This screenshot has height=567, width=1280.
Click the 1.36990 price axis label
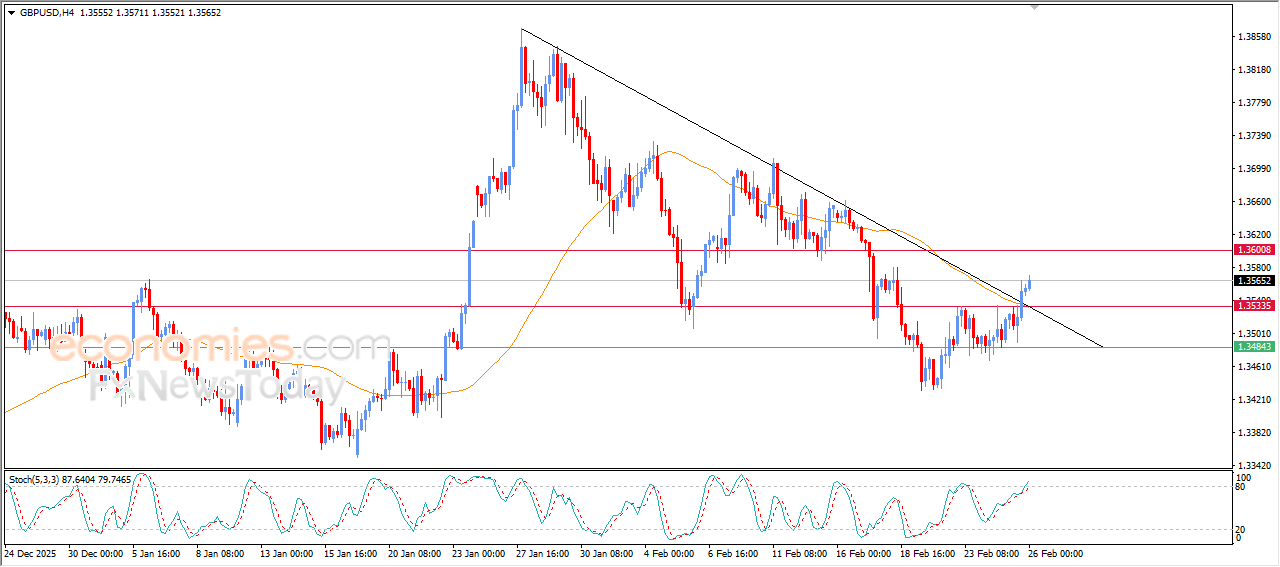(x=1254, y=169)
